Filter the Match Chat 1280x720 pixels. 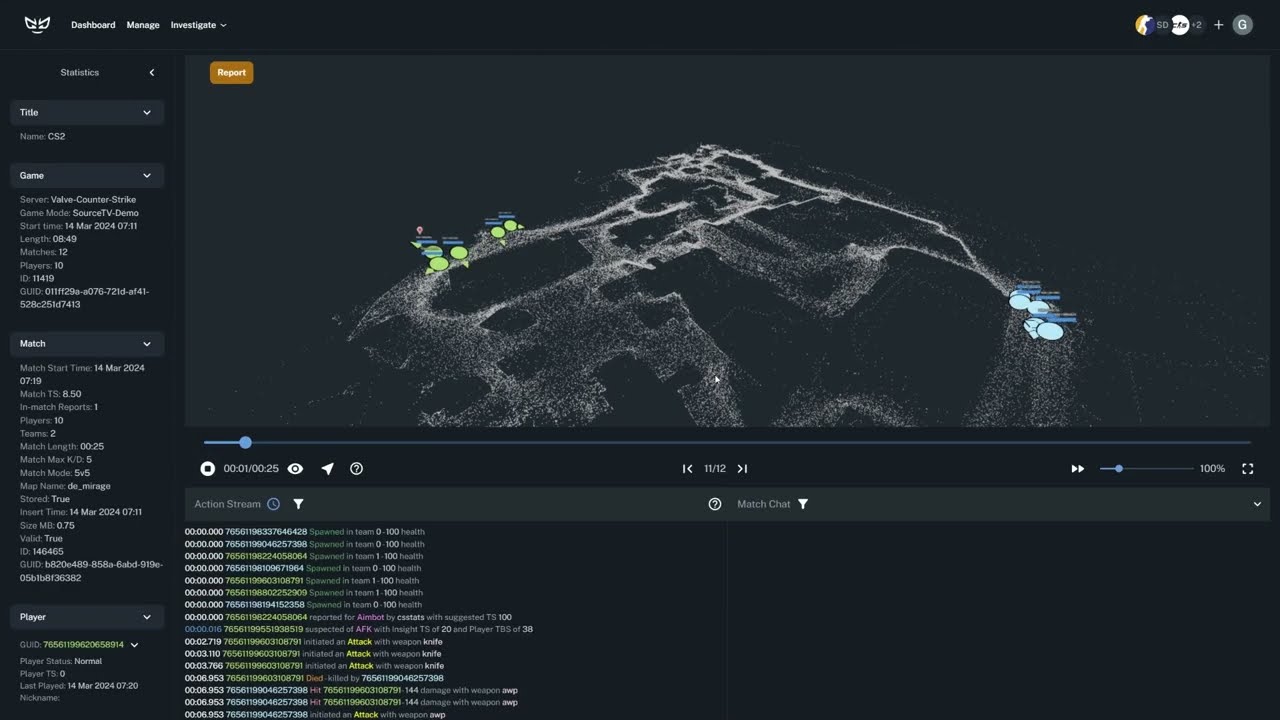point(803,504)
